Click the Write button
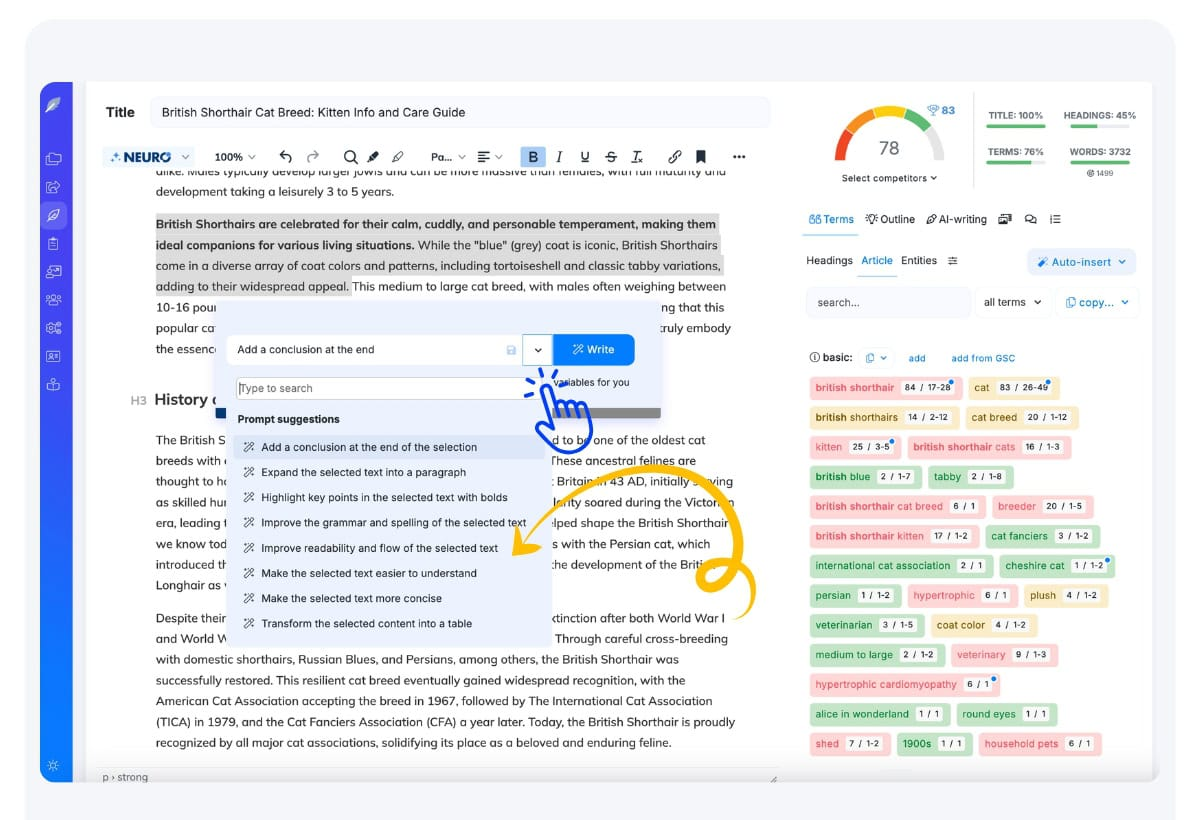Screen dimensions: 1200x820 [x=593, y=349]
